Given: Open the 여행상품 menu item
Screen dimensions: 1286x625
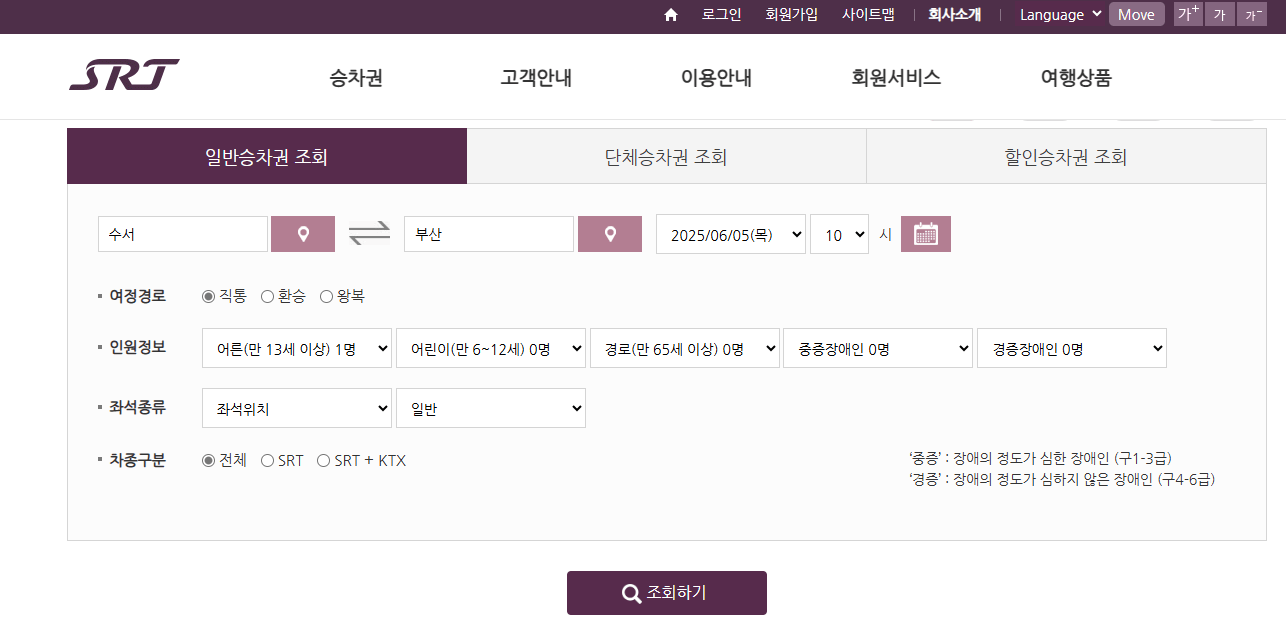Looking at the screenshot, I should [1075, 76].
